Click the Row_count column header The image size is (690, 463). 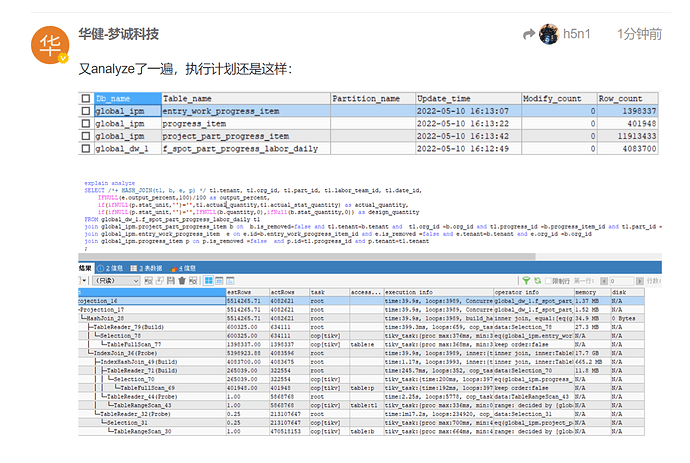(x=625, y=99)
